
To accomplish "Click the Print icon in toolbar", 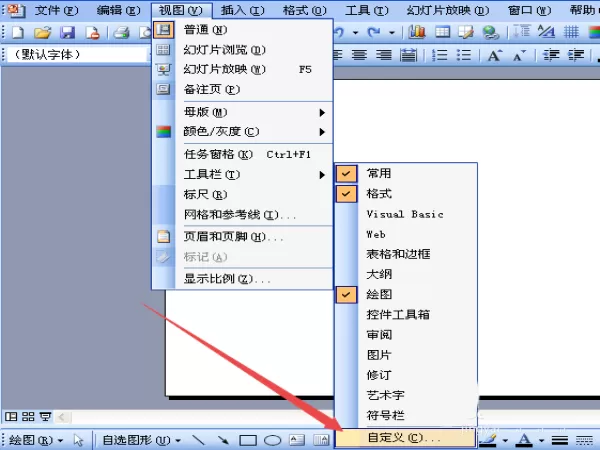I will tap(121, 33).
